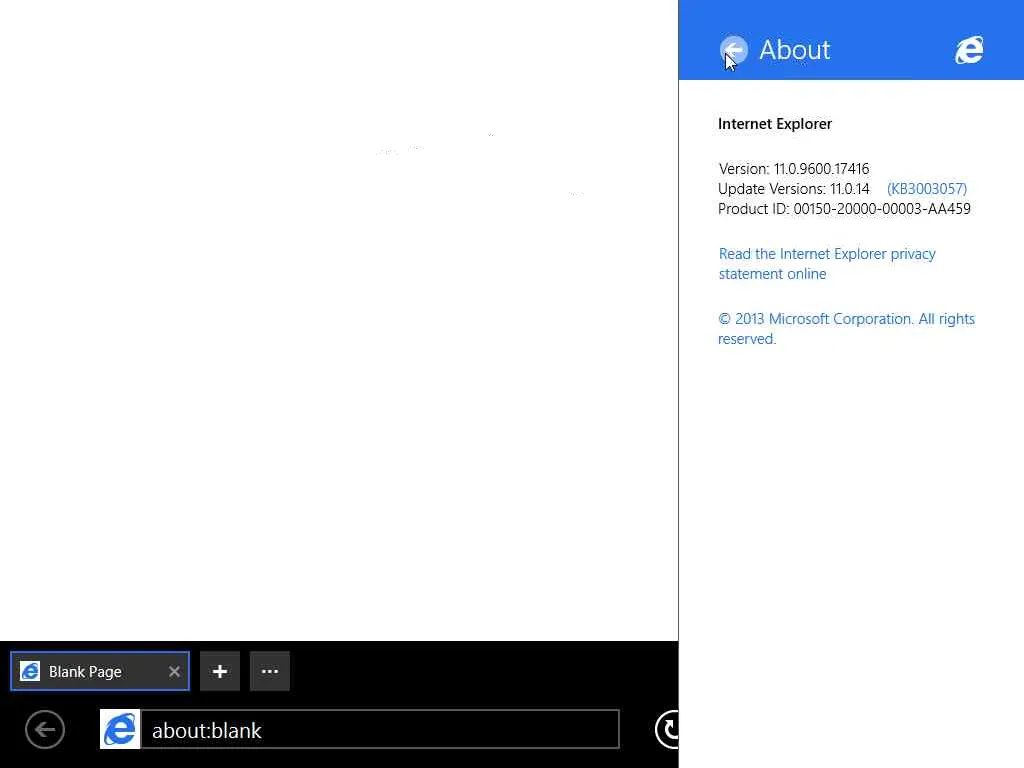
Task: Click the browser back arrow button
Action: coord(45,729)
